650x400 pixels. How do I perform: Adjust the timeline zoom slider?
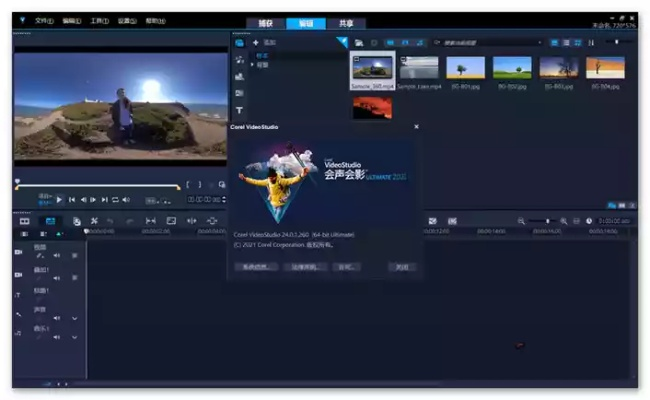547,221
